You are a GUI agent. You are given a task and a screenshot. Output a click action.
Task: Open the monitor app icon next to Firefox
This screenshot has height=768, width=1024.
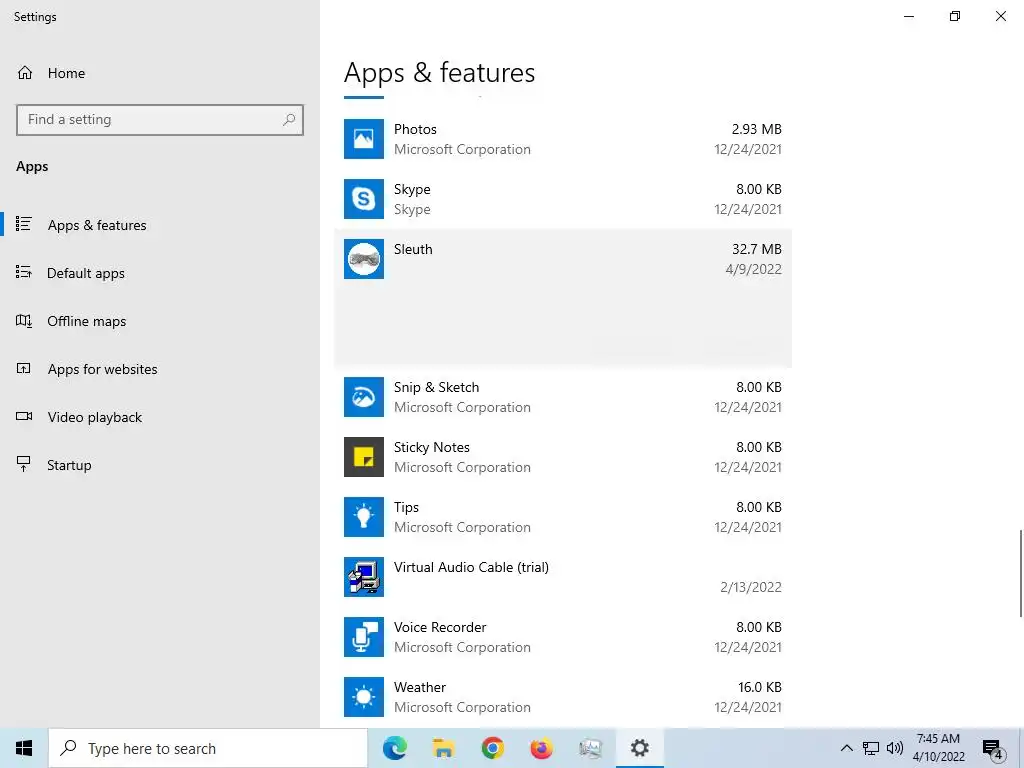(x=590, y=748)
